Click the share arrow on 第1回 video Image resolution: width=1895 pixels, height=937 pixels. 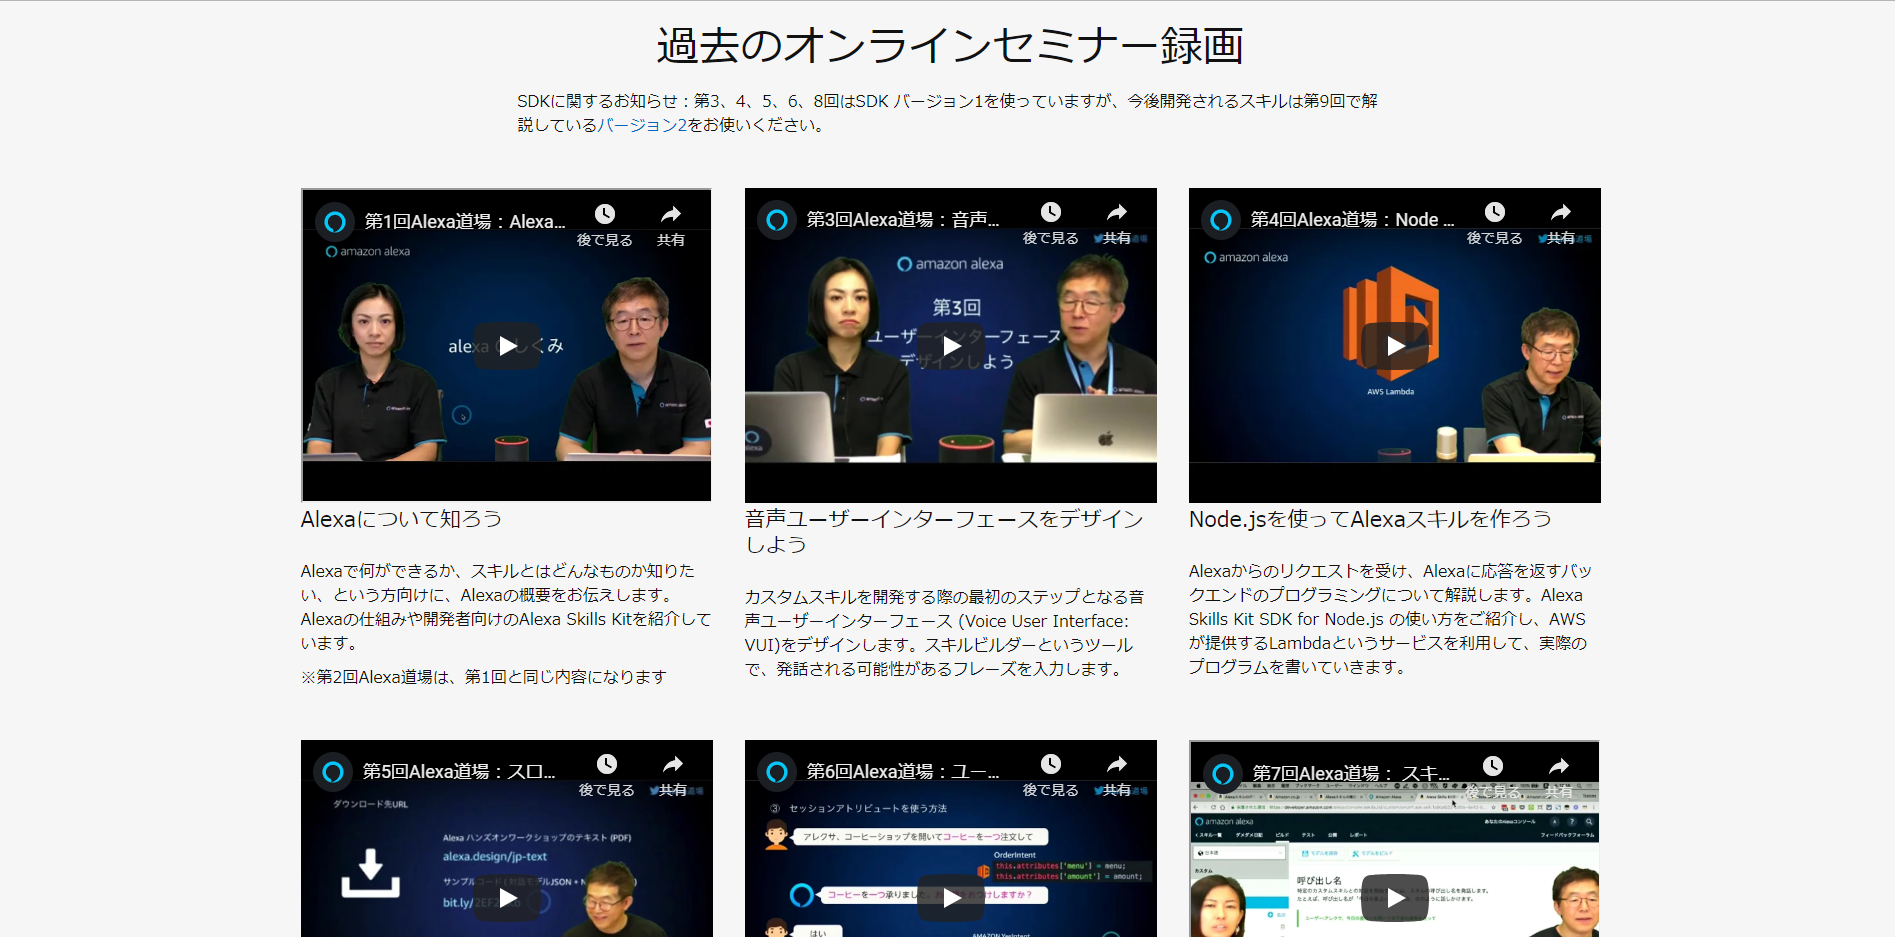click(x=671, y=214)
